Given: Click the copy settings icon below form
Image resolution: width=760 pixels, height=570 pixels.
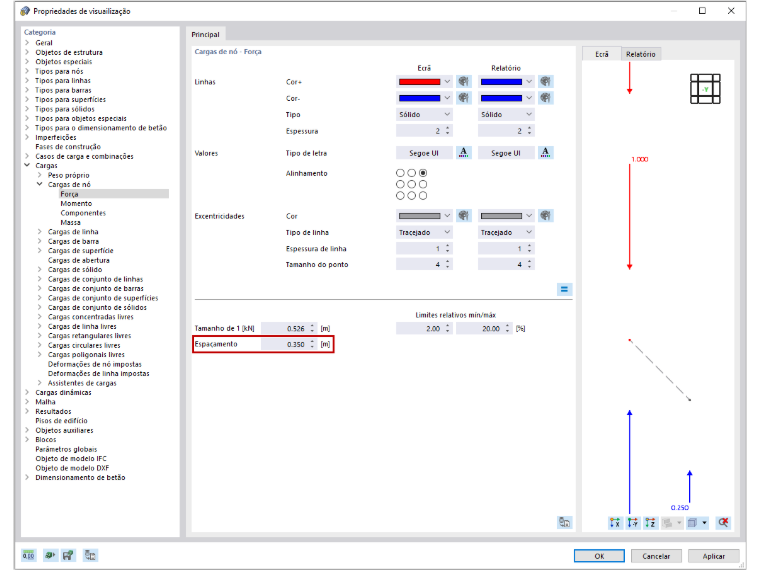Looking at the screenshot, I should click(564, 522).
